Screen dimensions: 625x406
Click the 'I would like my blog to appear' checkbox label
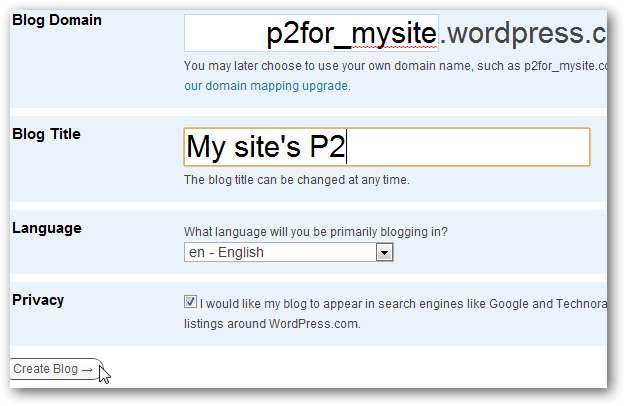click(400, 303)
